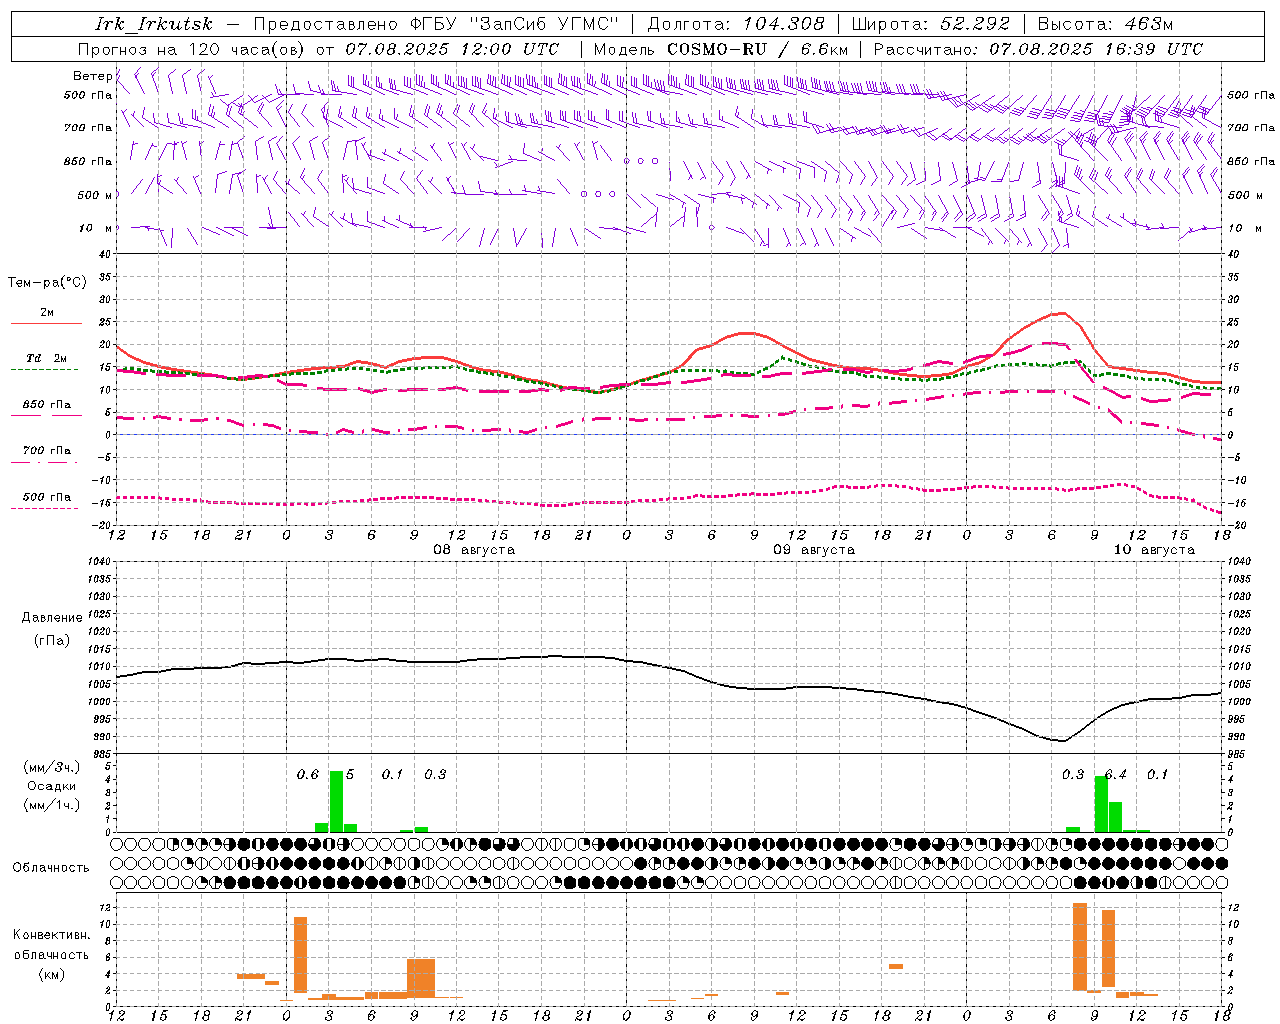Click the station name Irk_Irkutsk in the header
The image size is (1280, 1024).
tap(154, 24)
